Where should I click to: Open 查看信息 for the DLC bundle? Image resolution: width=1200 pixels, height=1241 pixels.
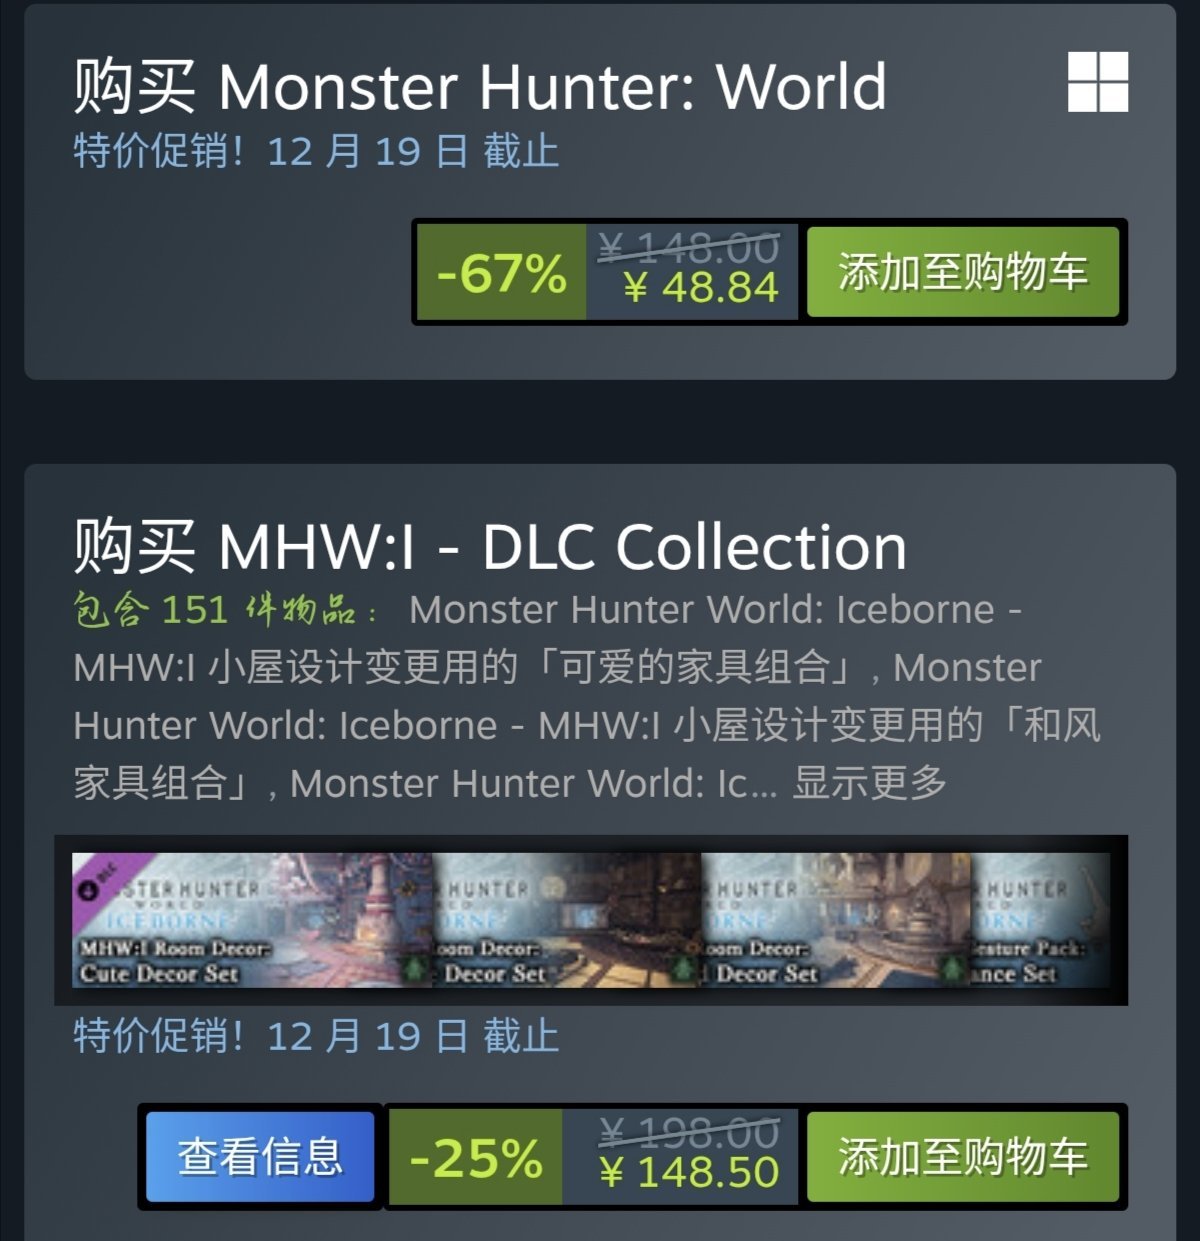click(260, 1157)
